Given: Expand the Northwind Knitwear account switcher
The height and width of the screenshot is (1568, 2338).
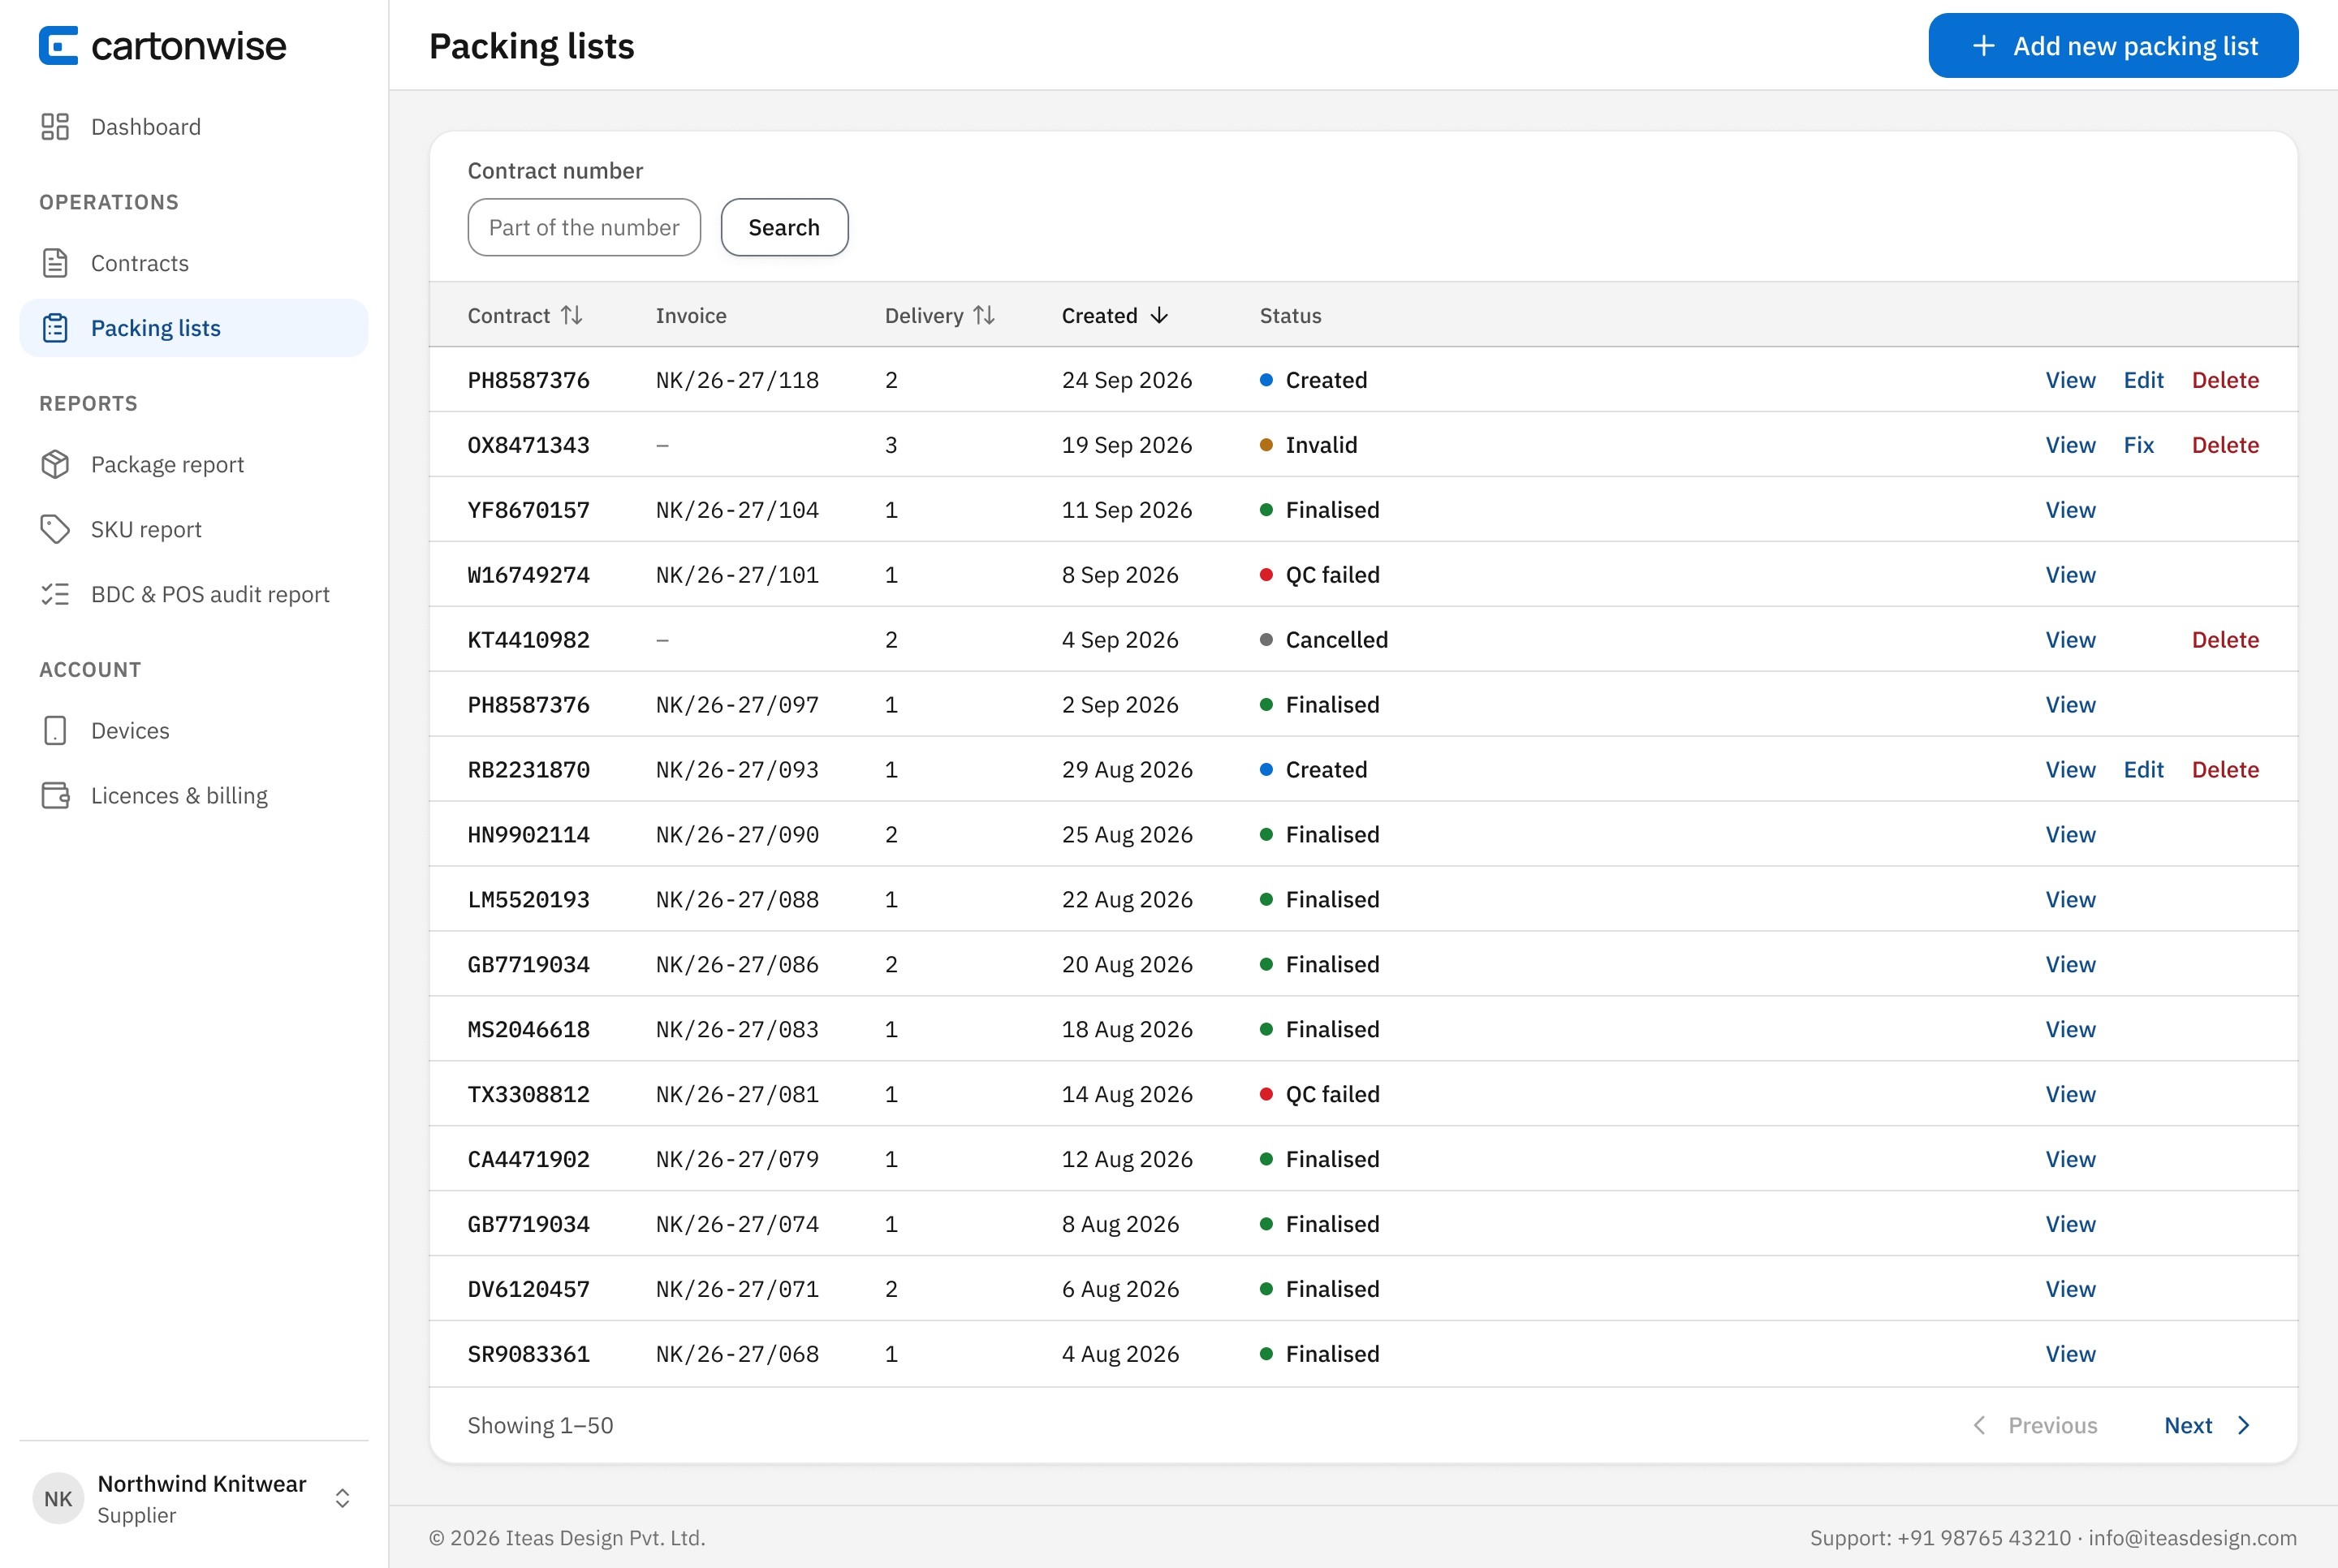Looking at the screenshot, I should (342, 1498).
